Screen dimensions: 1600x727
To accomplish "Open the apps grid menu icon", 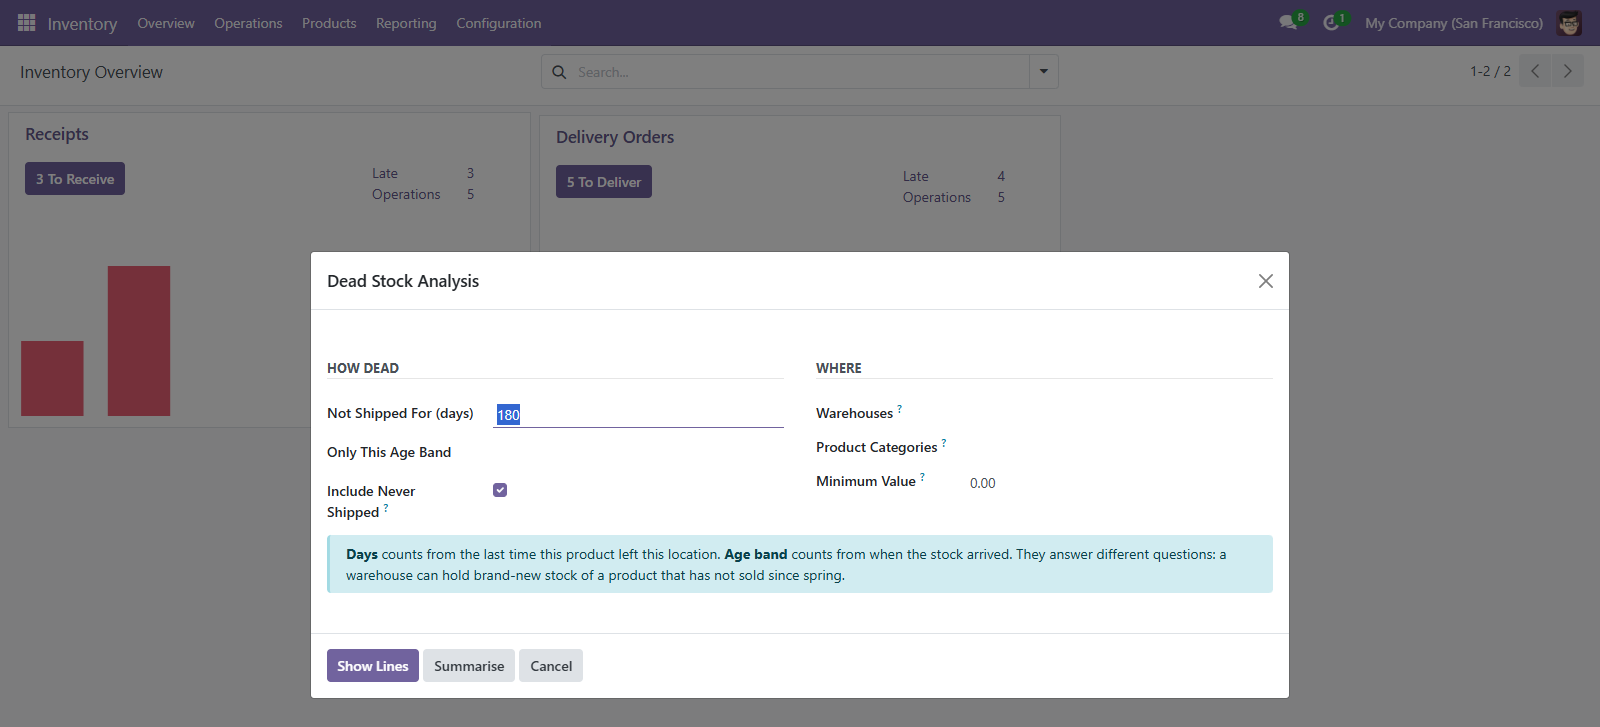I will click(x=27, y=22).
